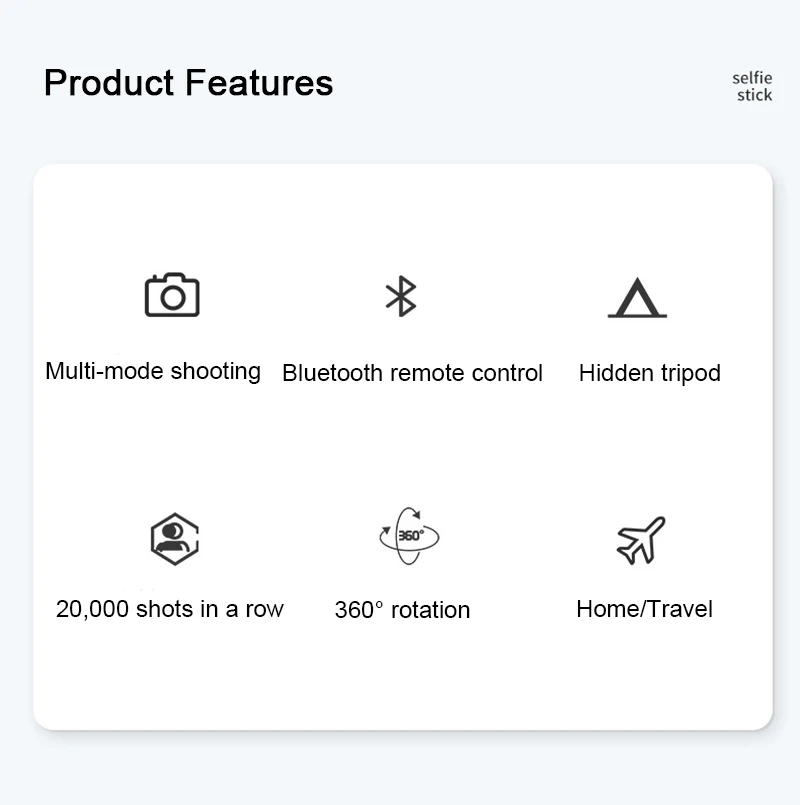Viewport: 800px width, 805px height.
Task: Click the airplane travel icon
Action: click(x=641, y=540)
